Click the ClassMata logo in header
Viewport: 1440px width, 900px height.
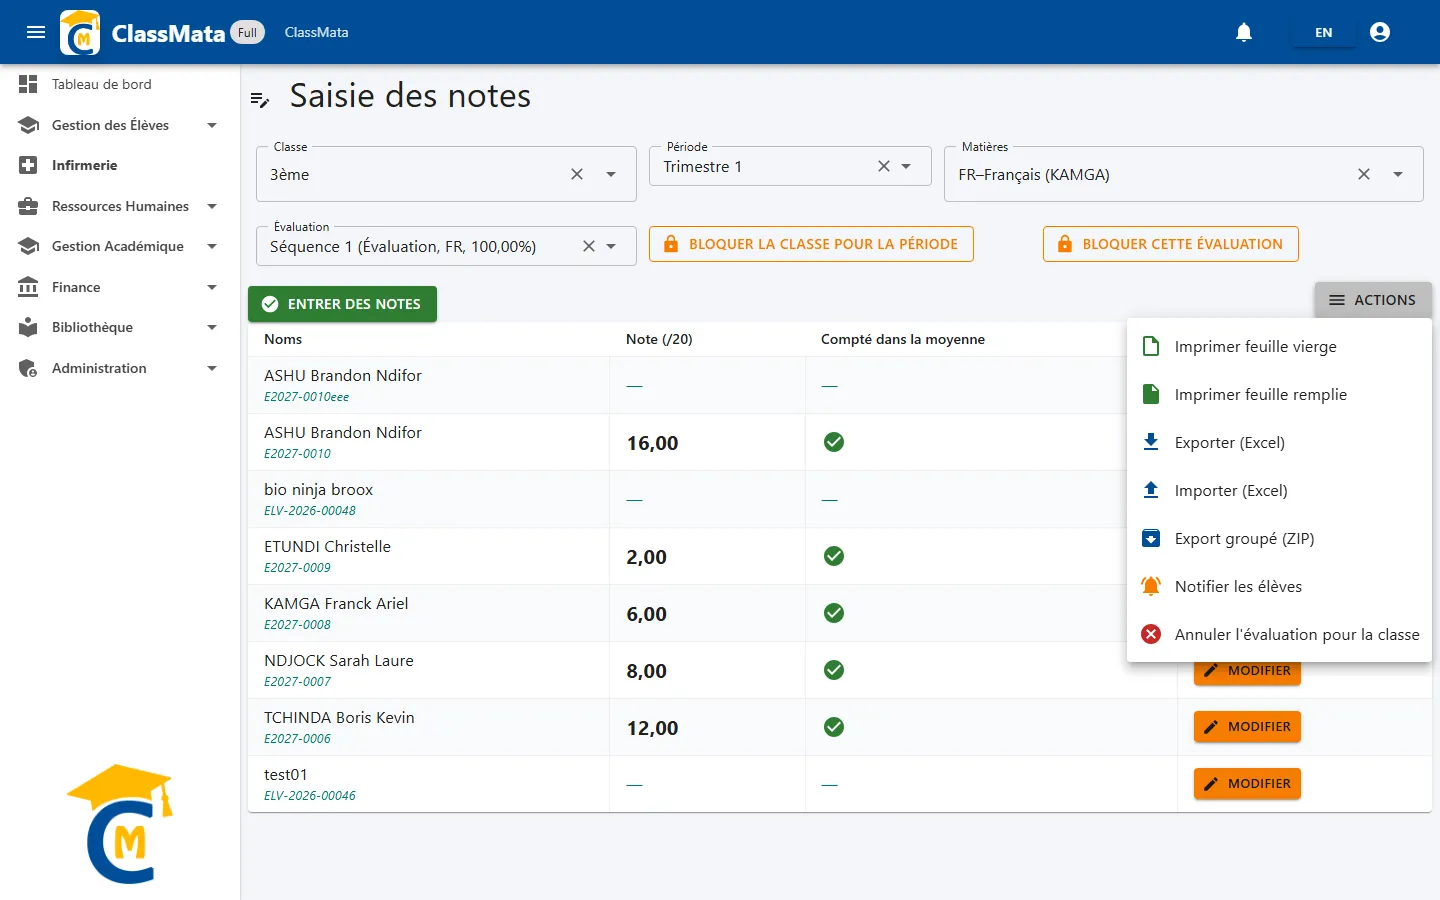click(80, 32)
